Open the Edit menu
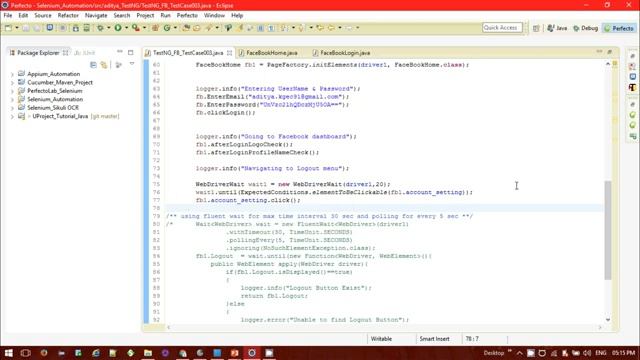The width and height of the screenshot is (640, 360). click(x=23, y=16)
